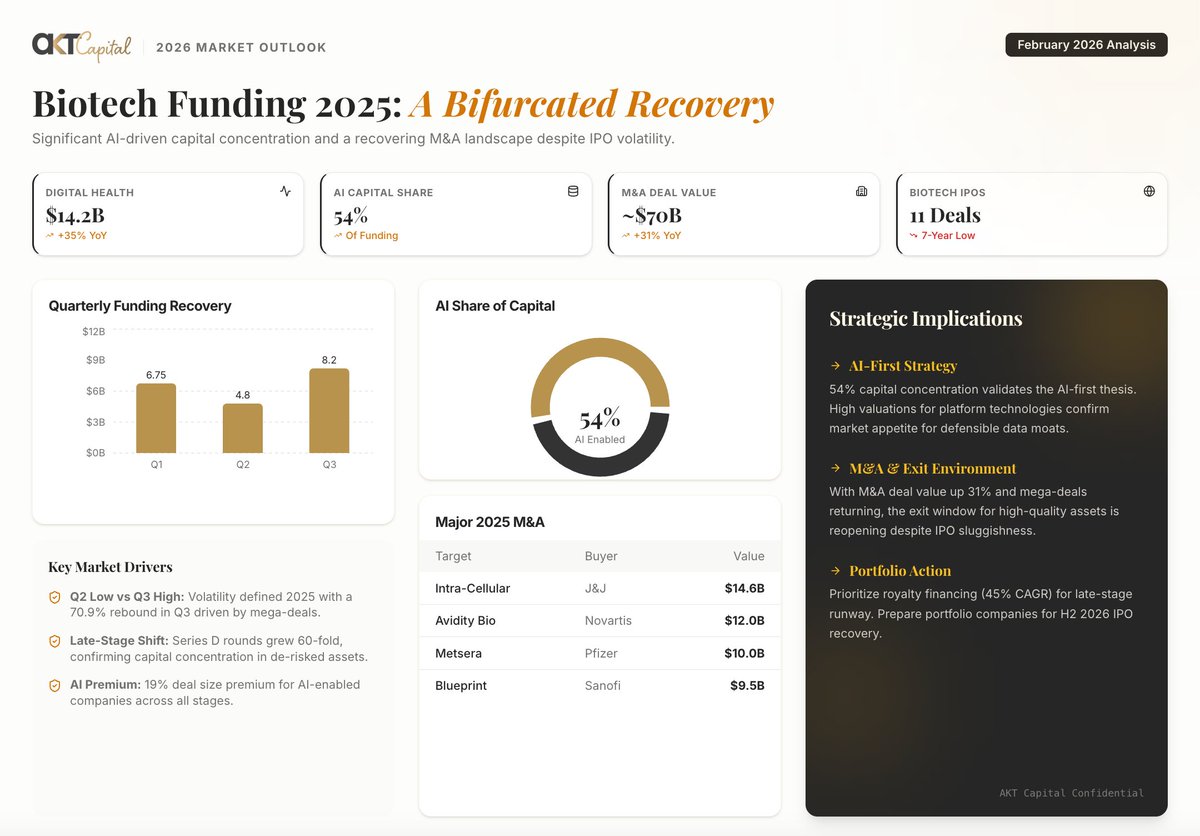Screen dimensions: 1200x836
Task: Click the $12.0B value cell
Action: [745, 621]
